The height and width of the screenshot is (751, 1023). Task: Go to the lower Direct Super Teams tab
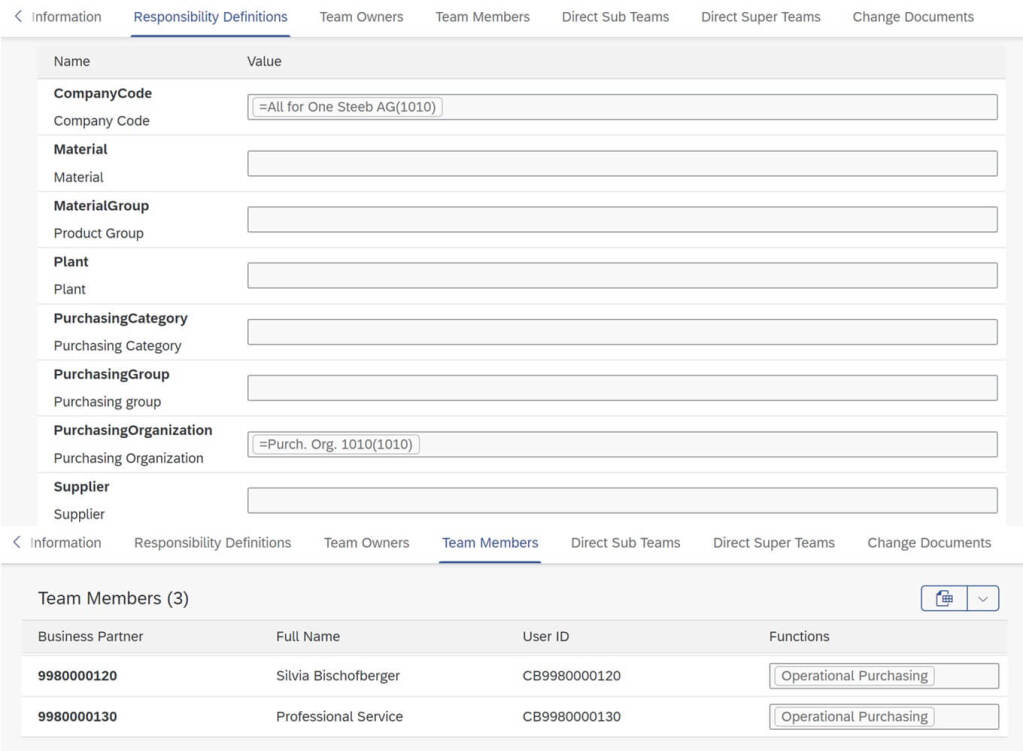773,543
